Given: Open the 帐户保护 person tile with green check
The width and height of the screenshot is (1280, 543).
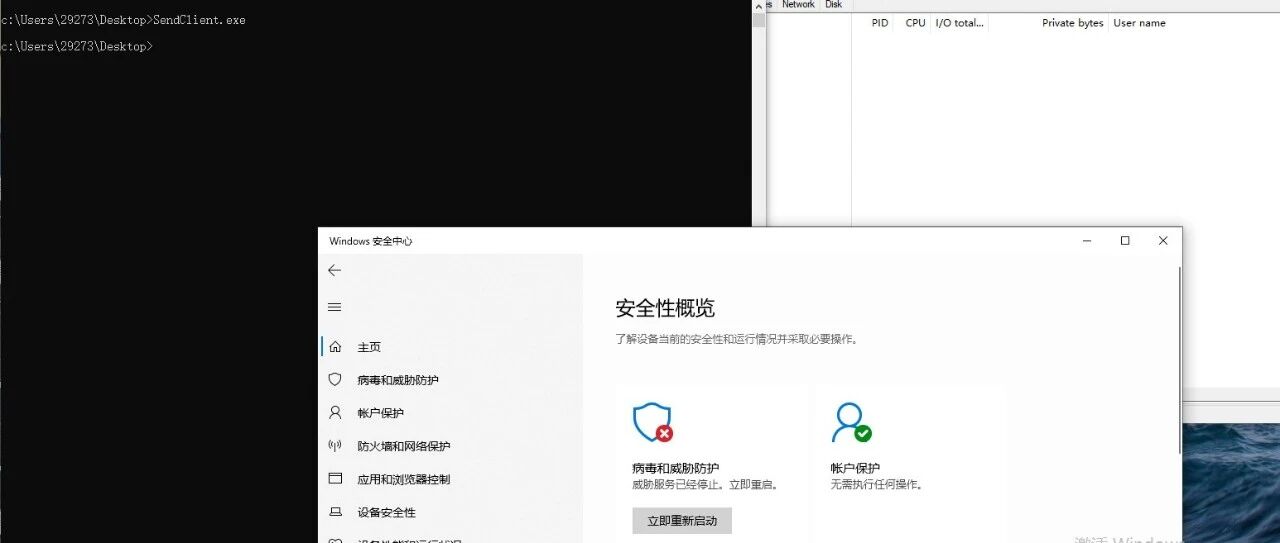Looking at the screenshot, I should pyautogui.click(x=851, y=422).
